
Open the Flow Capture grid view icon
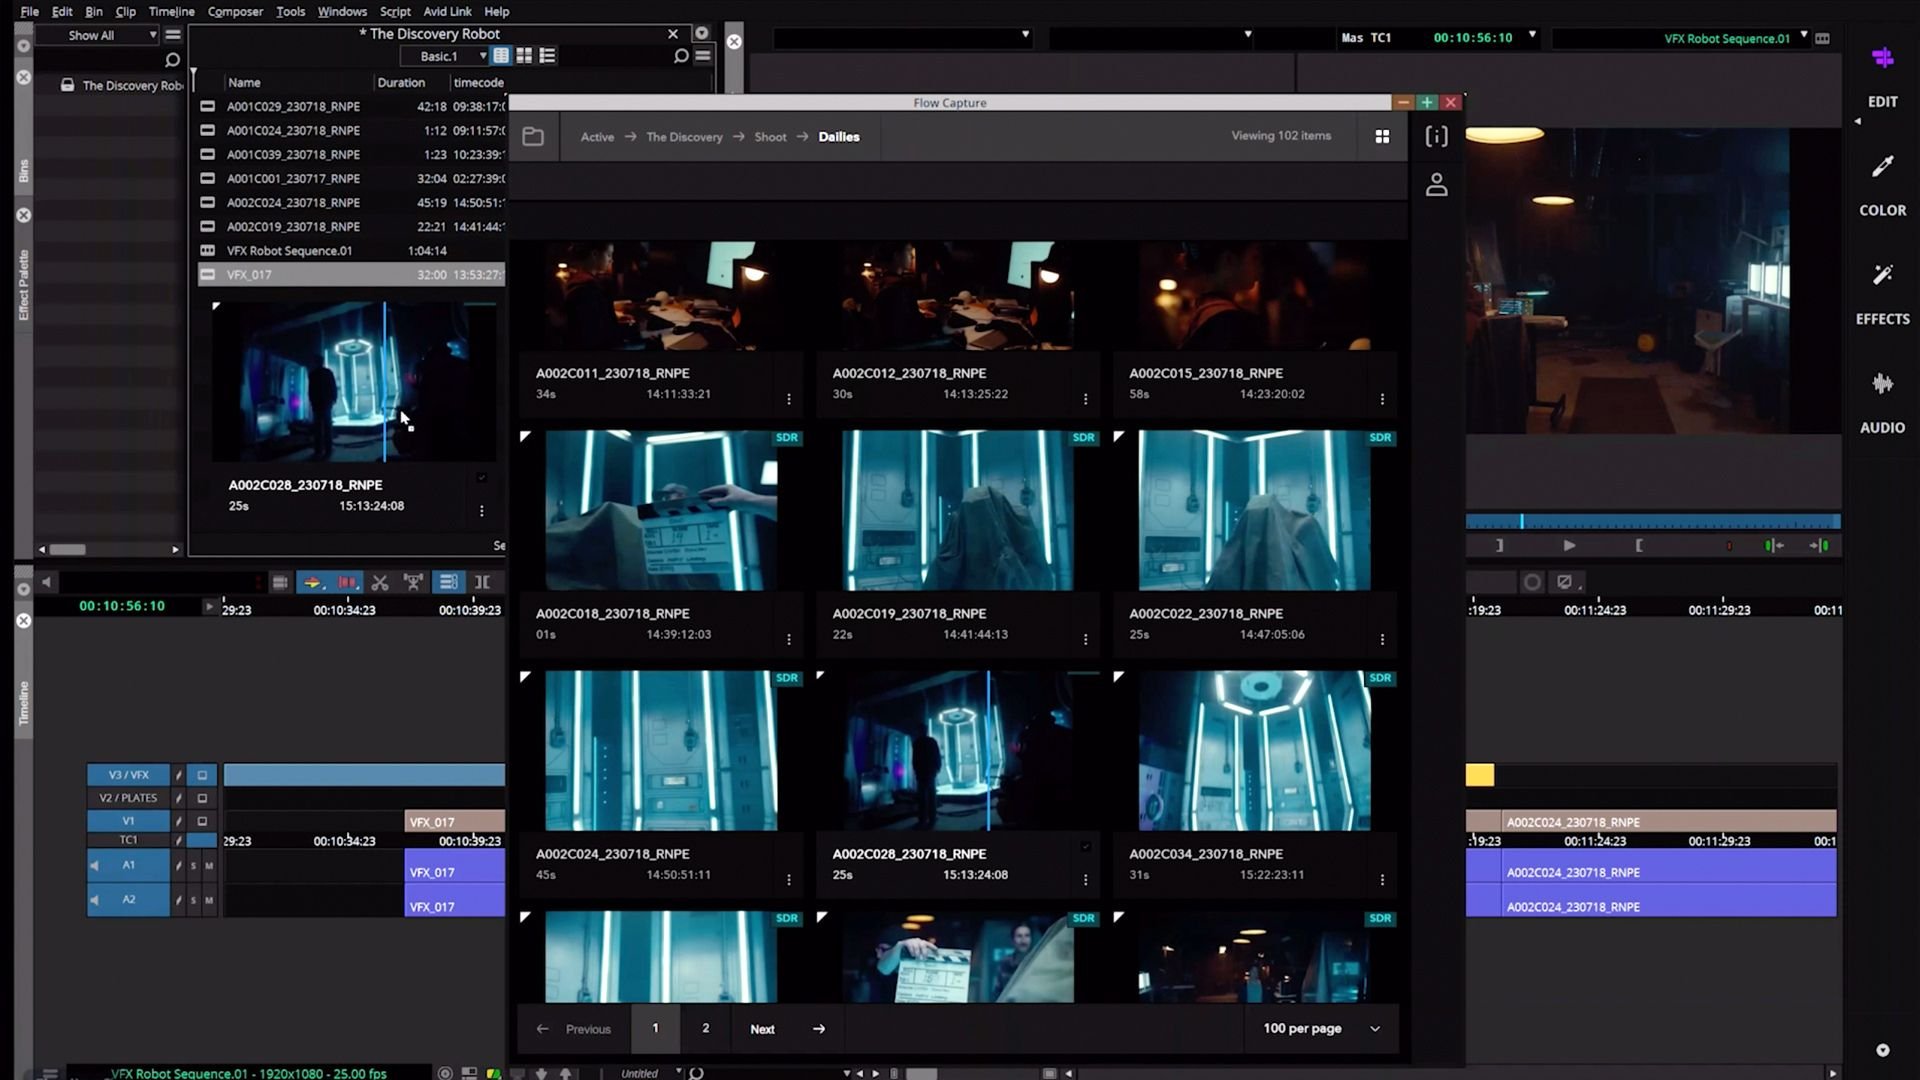[x=1382, y=136]
